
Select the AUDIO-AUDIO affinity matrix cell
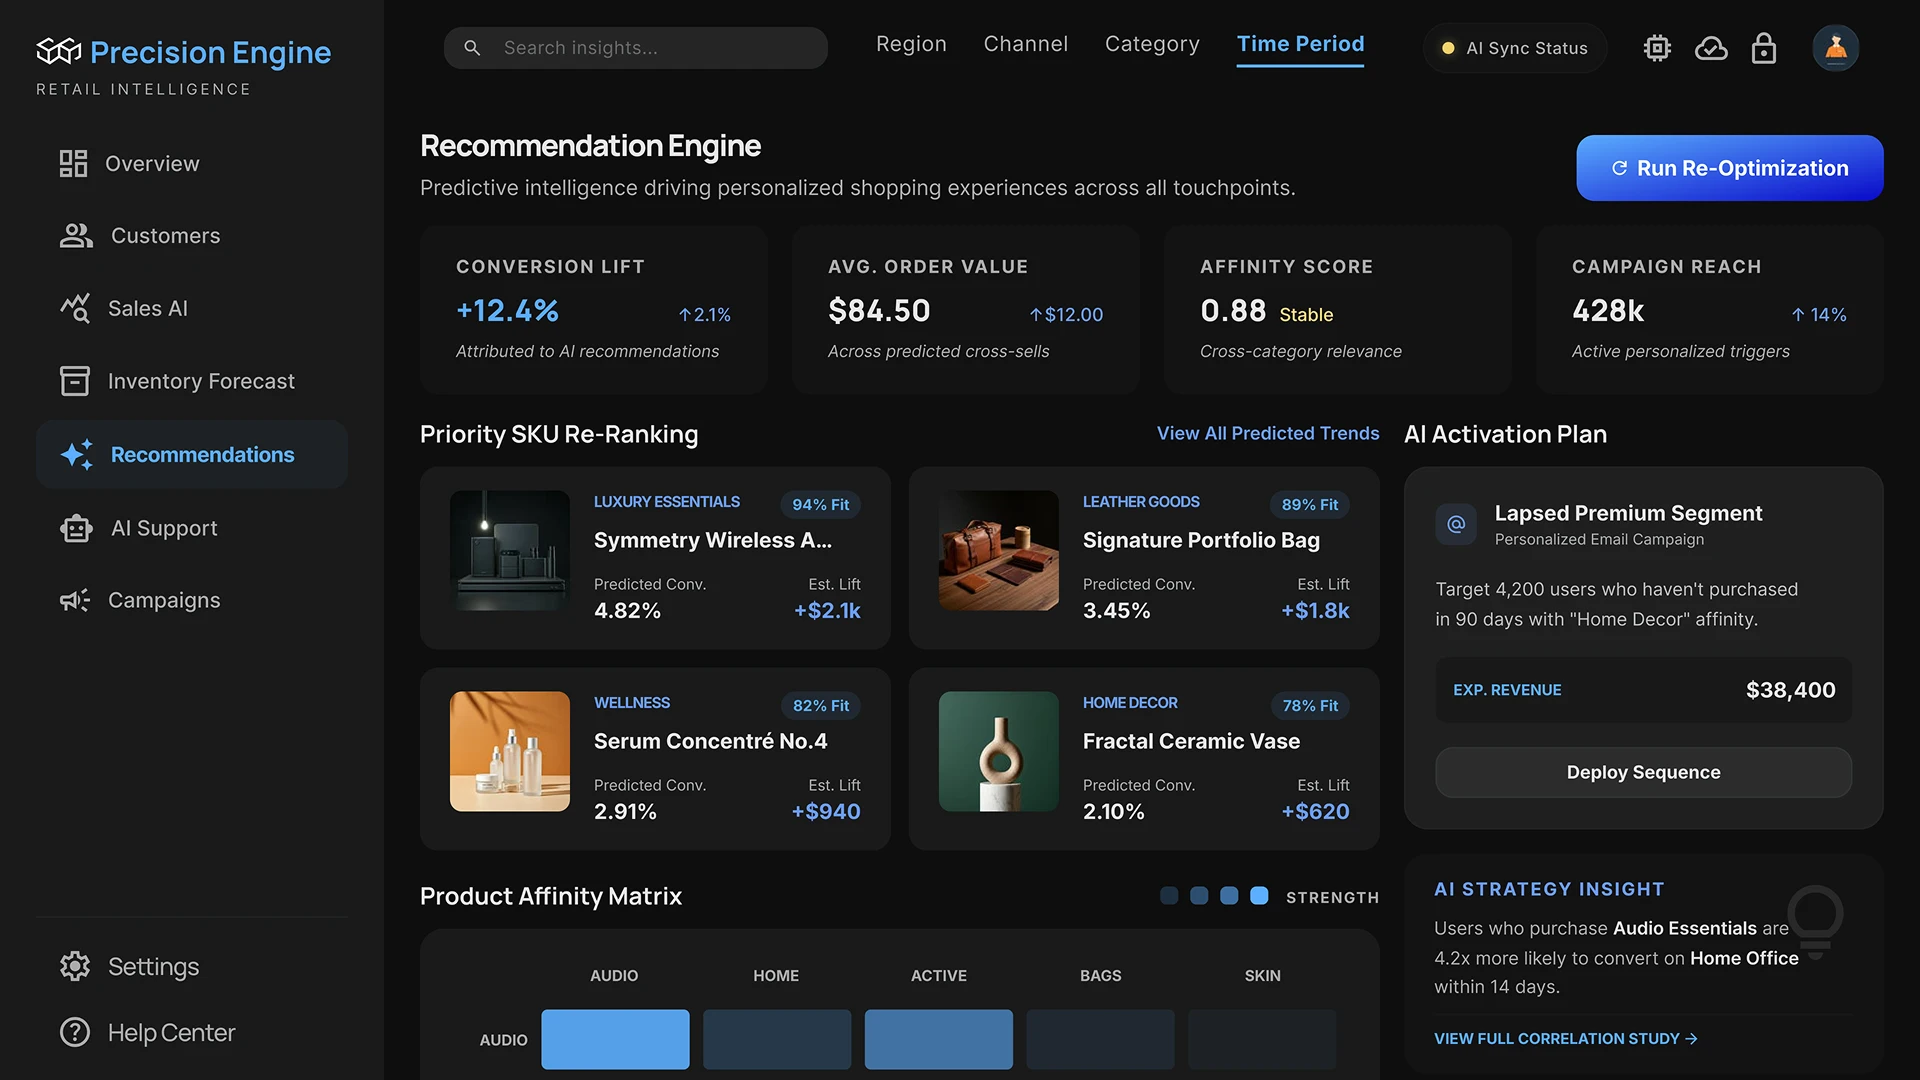pyautogui.click(x=614, y=1039)
